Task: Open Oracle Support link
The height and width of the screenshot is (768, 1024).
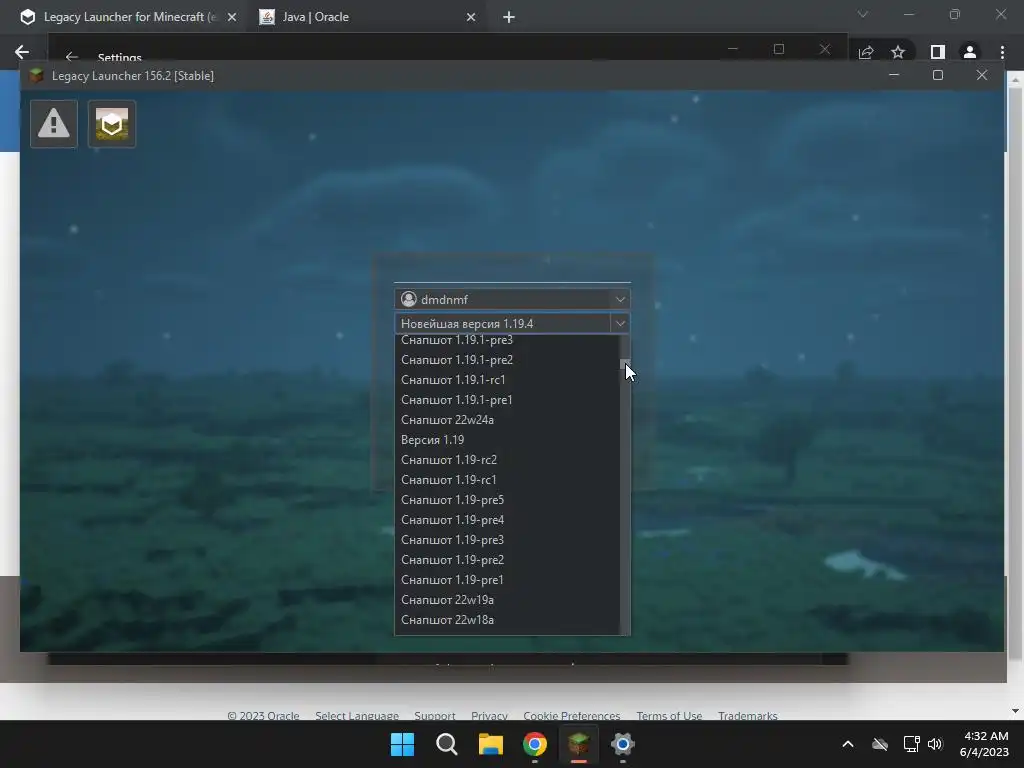Action: tap(434, 716)
